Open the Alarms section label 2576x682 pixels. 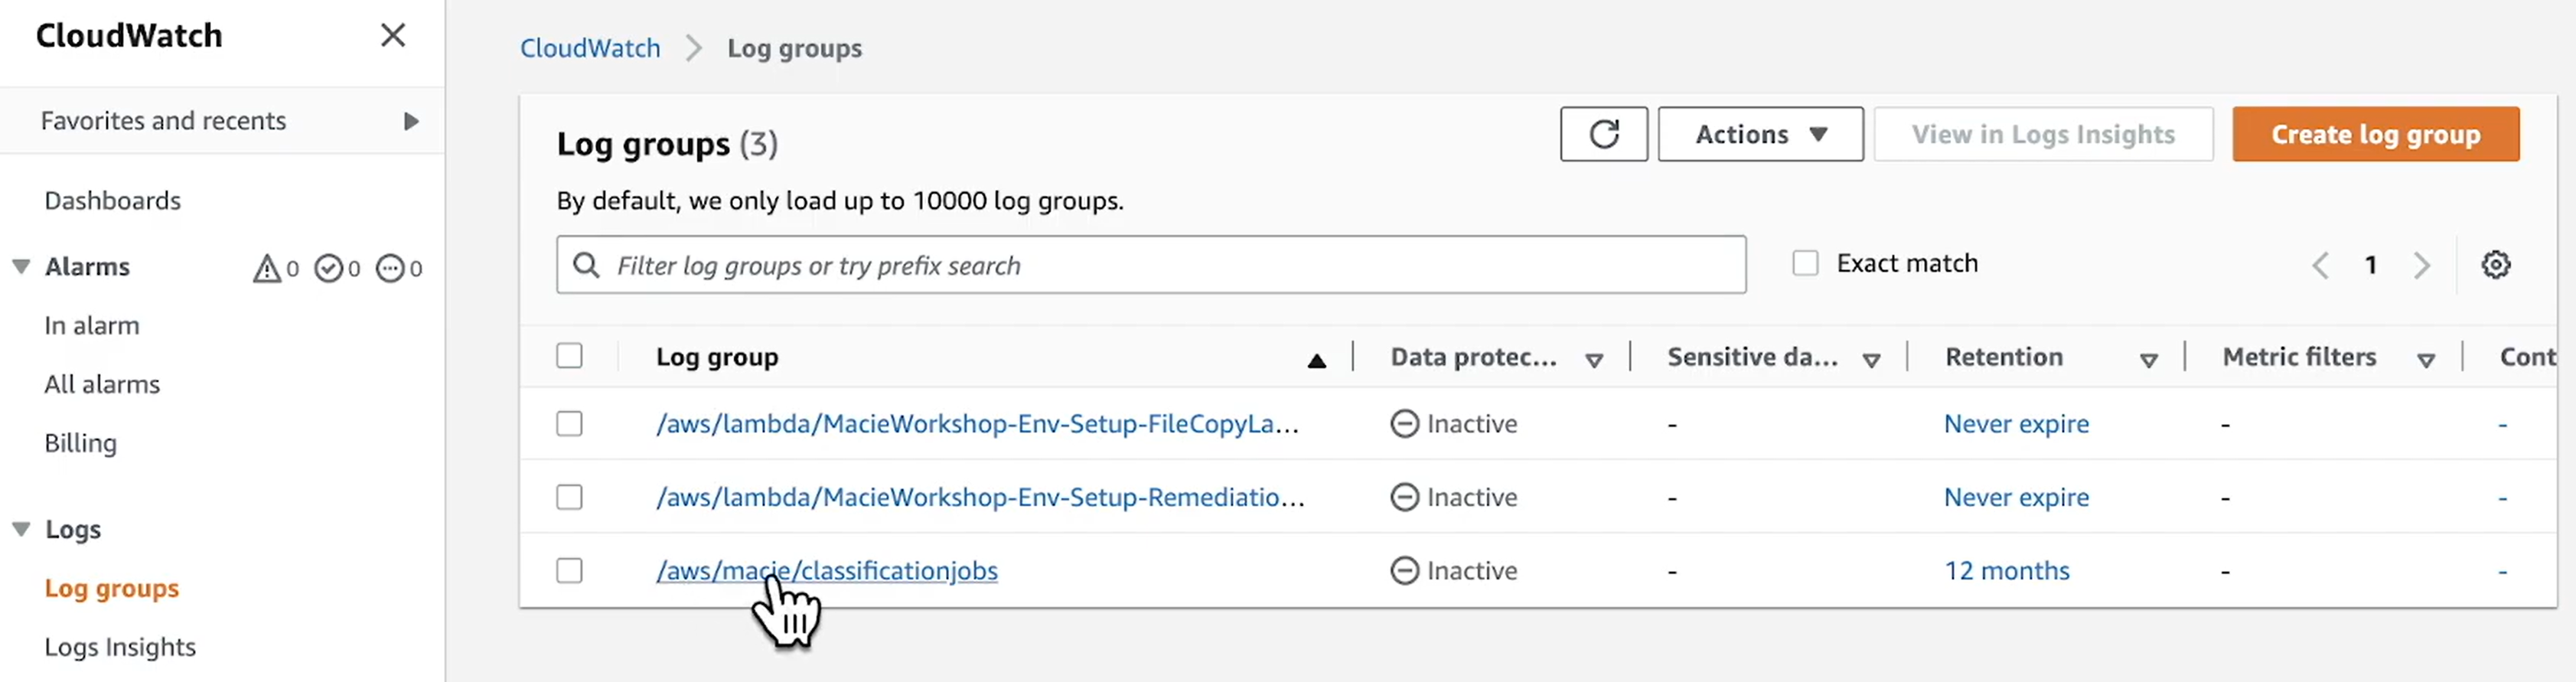[x=87, y=267]
